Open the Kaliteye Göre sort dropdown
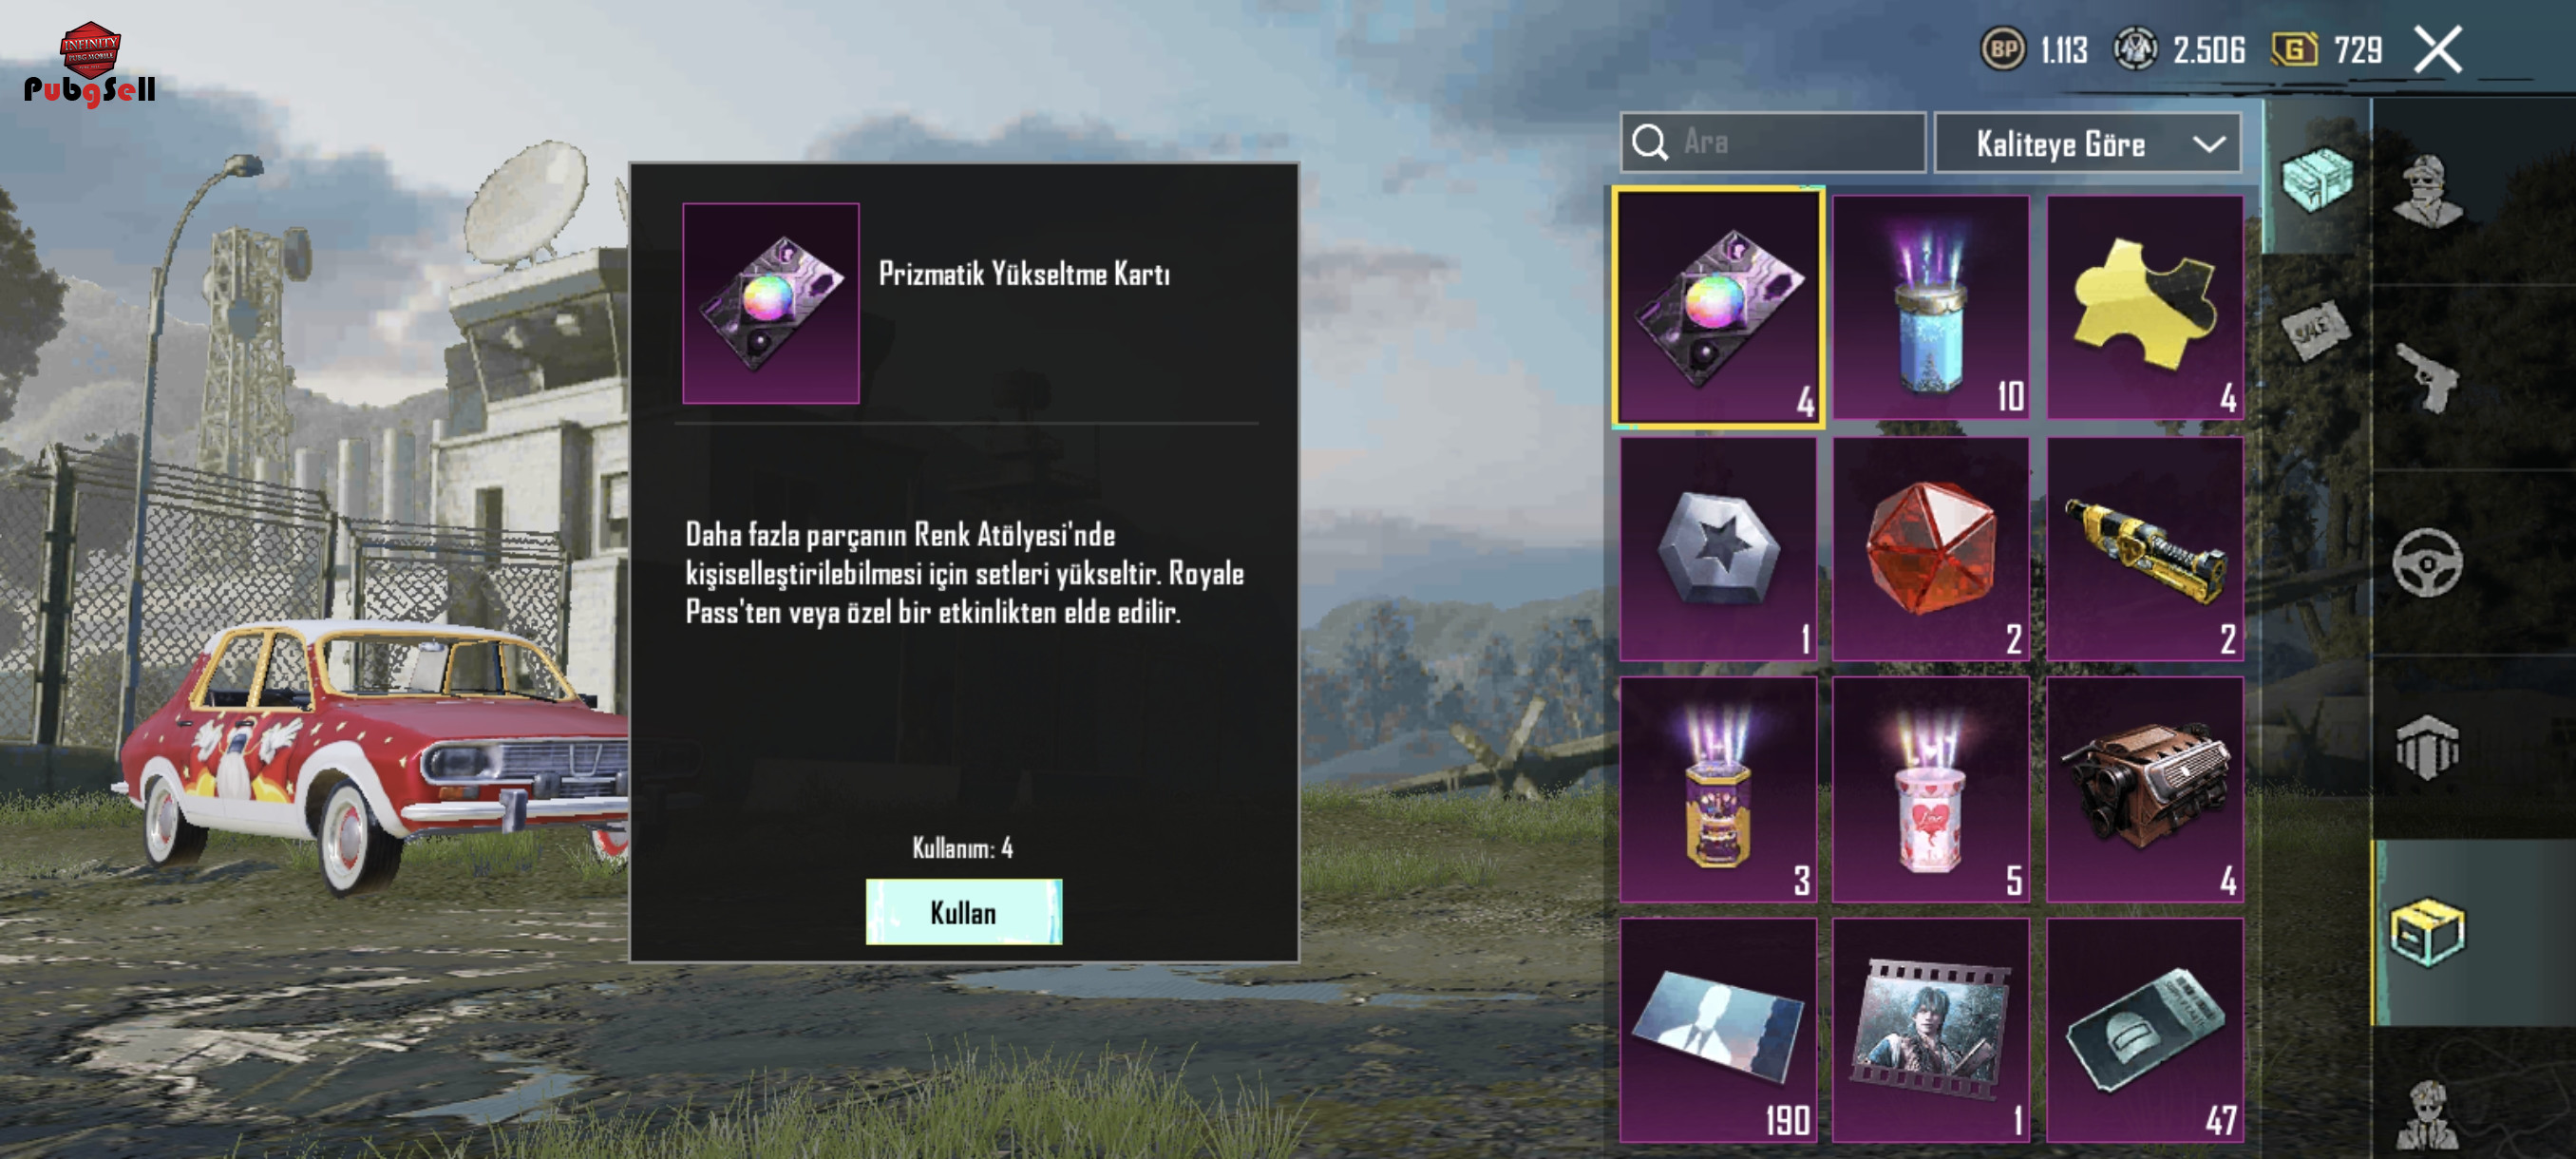 tap(2087, 143)
